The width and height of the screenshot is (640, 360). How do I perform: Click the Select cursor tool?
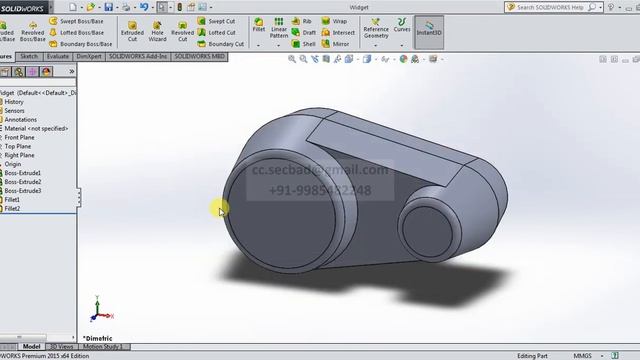click(162, 7)
